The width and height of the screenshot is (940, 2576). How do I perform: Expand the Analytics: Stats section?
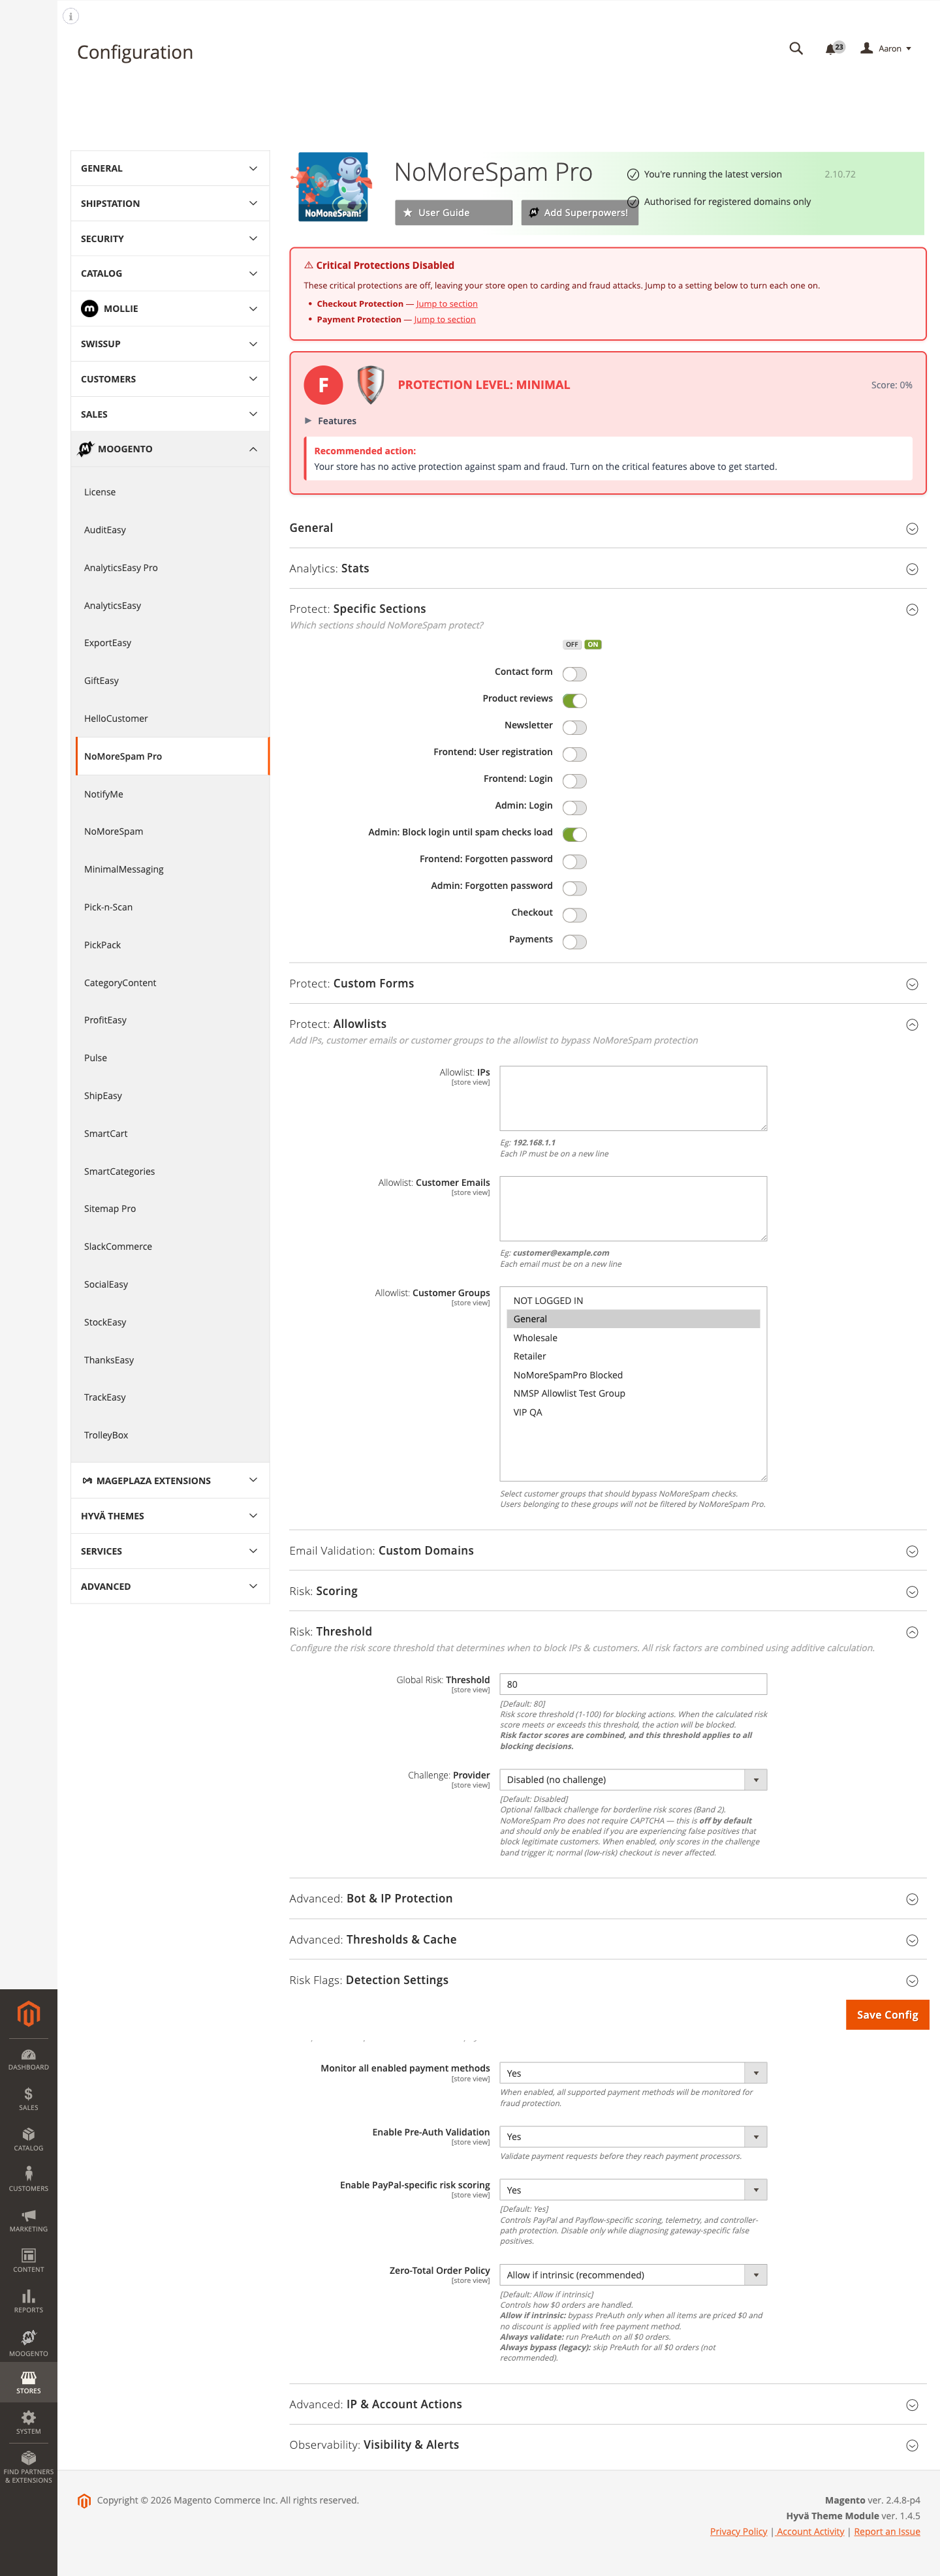click(x=607, y=568)
